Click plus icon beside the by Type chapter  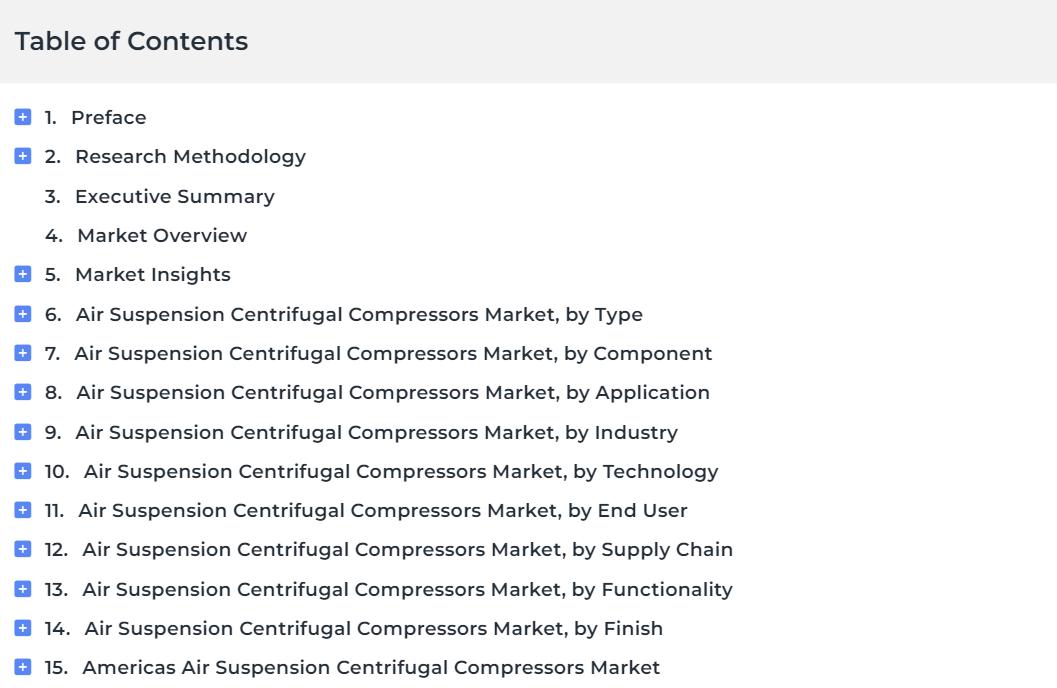tap(23, 314)
